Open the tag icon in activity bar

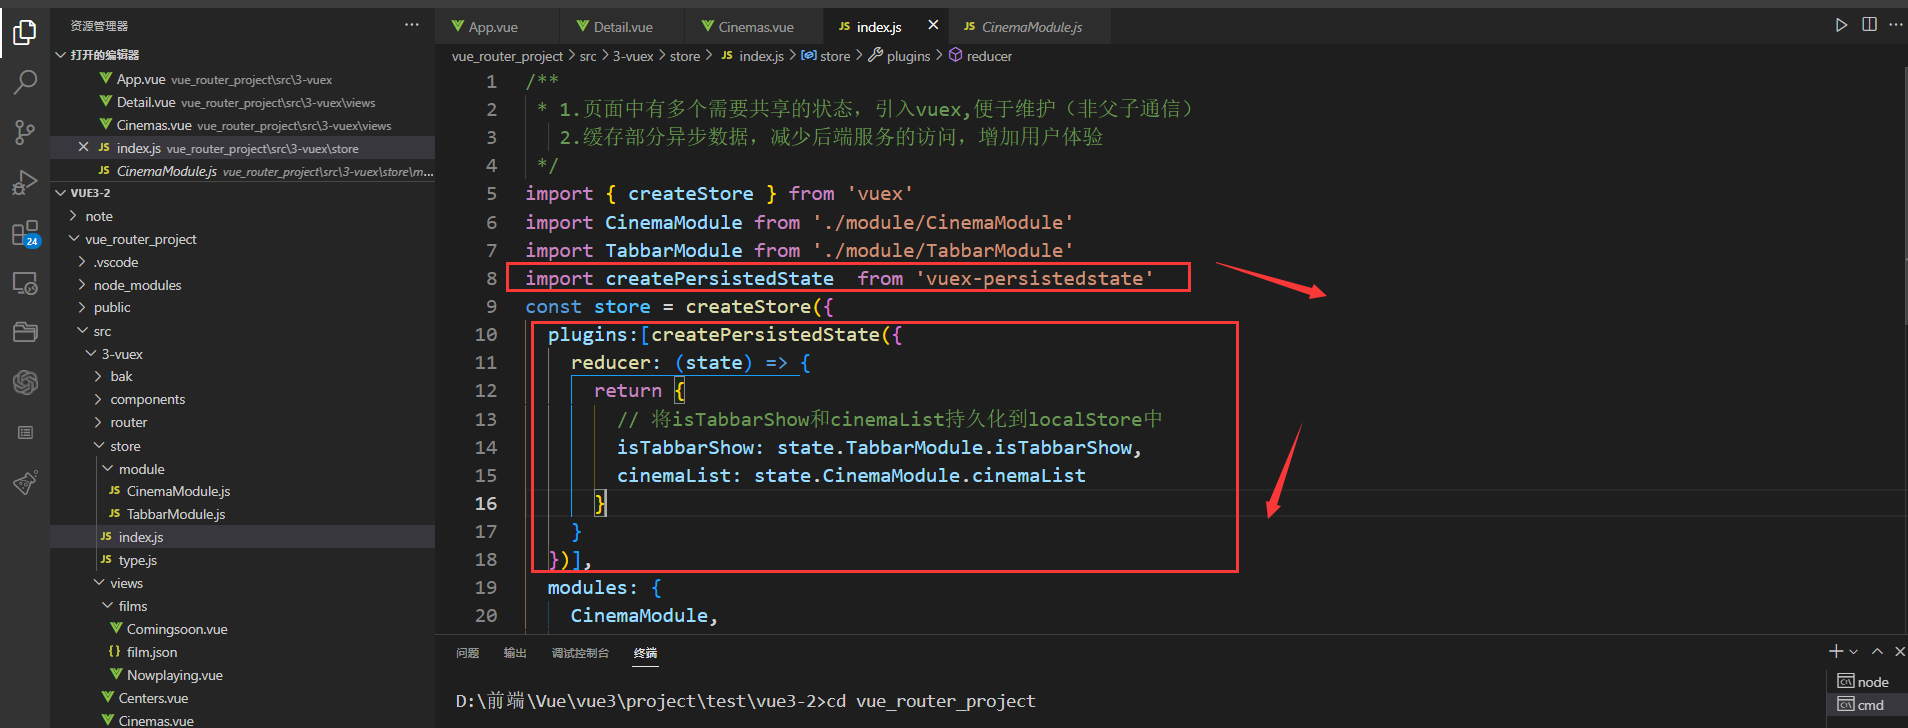[25, 483]
